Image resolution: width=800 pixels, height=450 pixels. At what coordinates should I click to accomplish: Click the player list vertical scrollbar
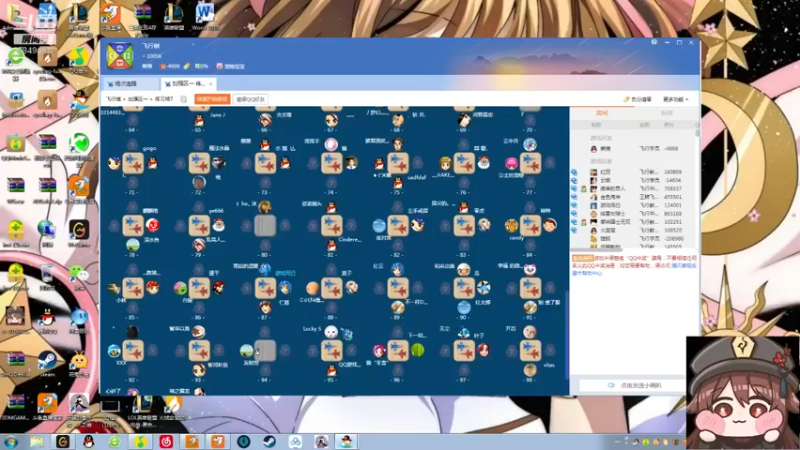point(697,132)
